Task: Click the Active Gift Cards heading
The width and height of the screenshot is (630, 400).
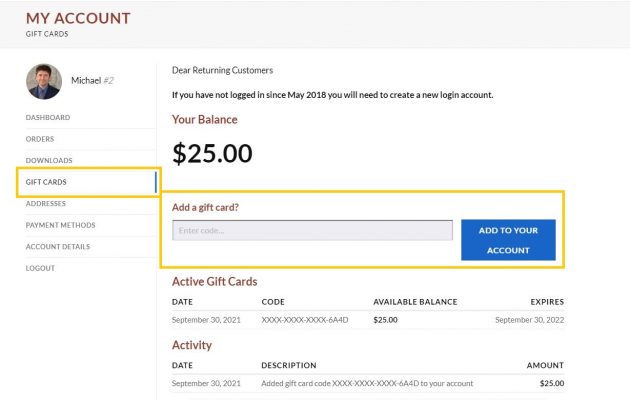Action: point(215,282)
